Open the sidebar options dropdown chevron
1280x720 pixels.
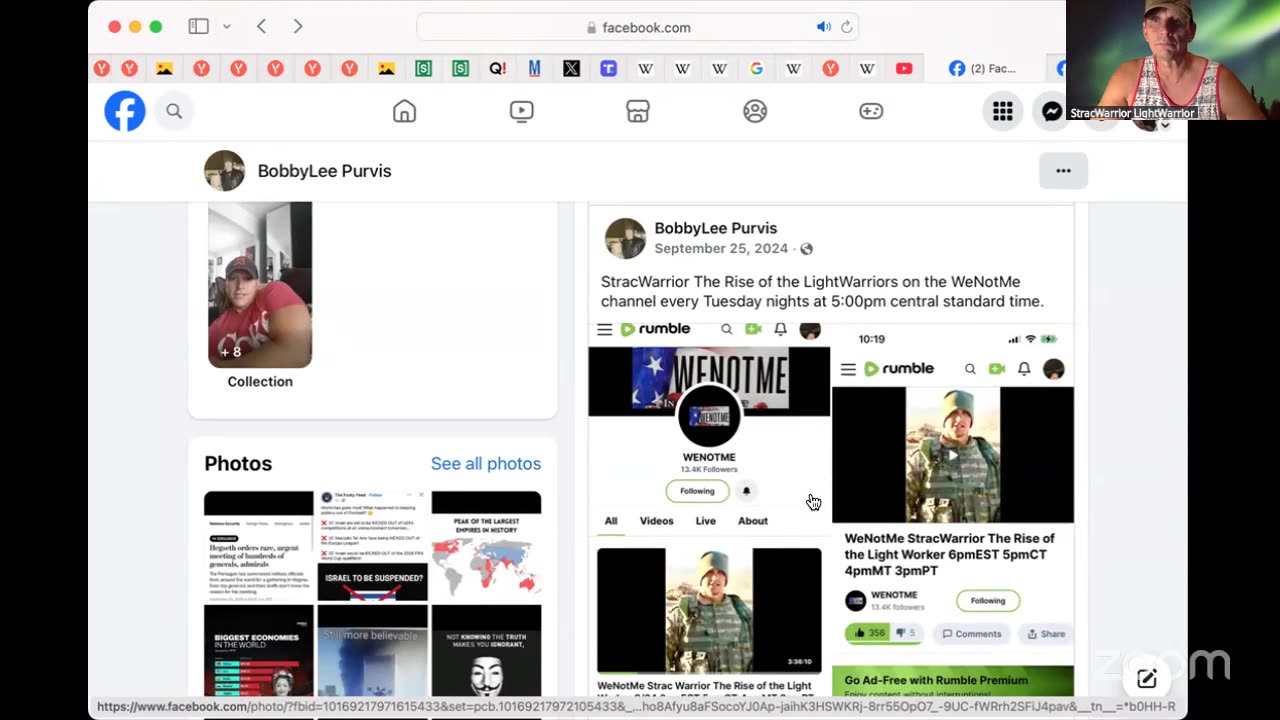tap(227, 27)
